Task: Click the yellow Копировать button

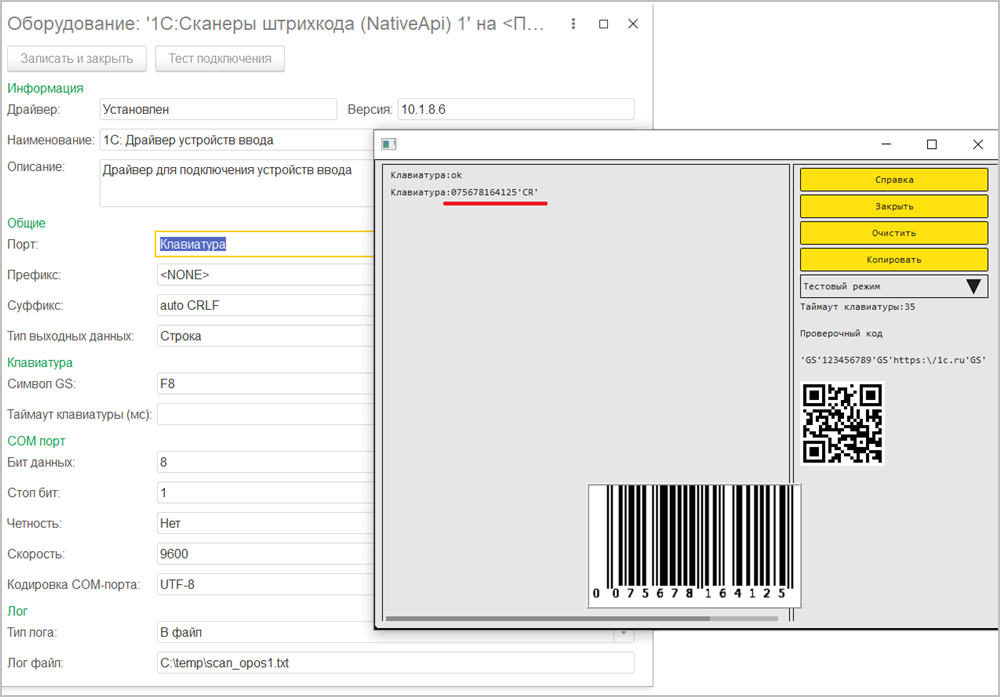Action: pos(894,259)
